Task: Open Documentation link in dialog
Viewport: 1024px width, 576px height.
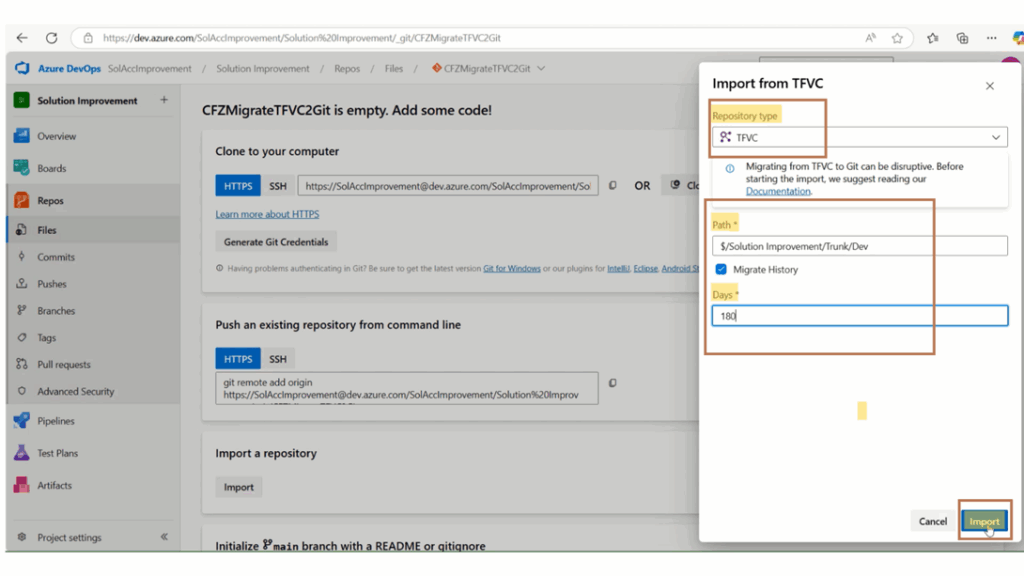Action: point(778,191)
